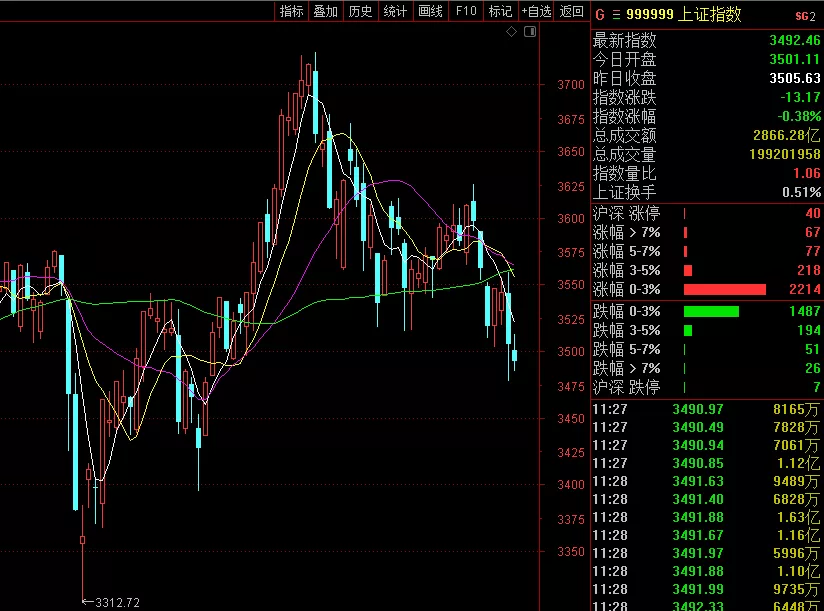Click the 3500 price axis label
The width and height of the screenshot is (824, 611).
pyautogui.click(x=571, y=351)
